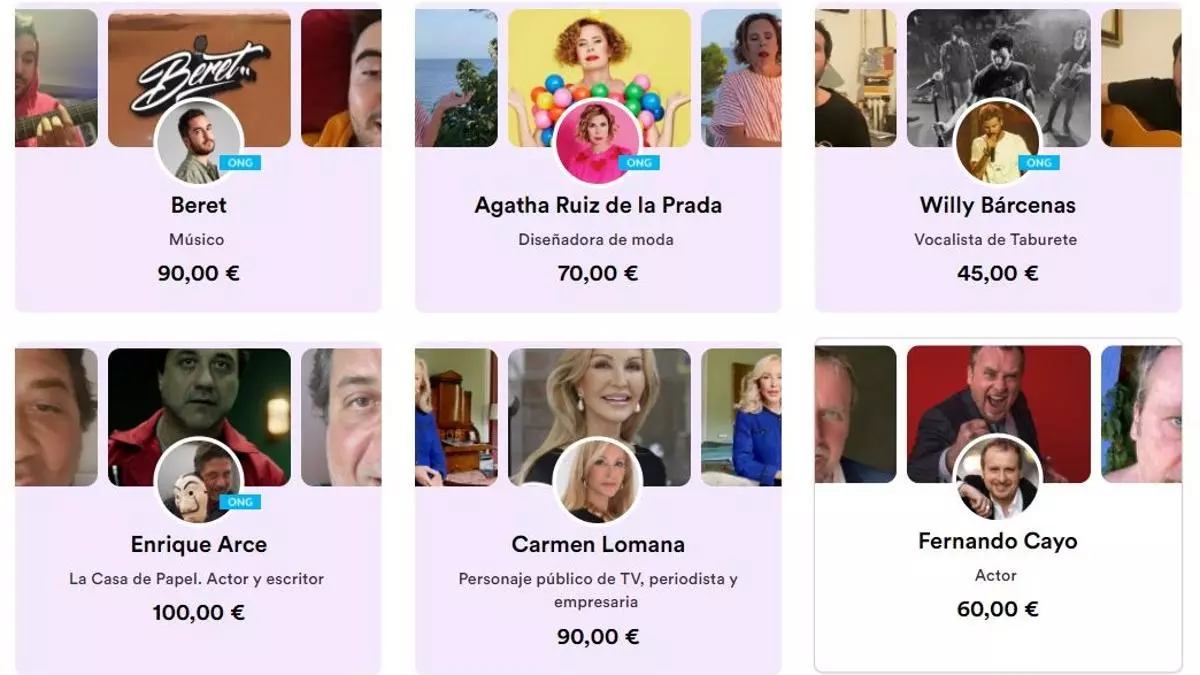Click Enrique Arce's masked profile avatar

click(198, 482)
